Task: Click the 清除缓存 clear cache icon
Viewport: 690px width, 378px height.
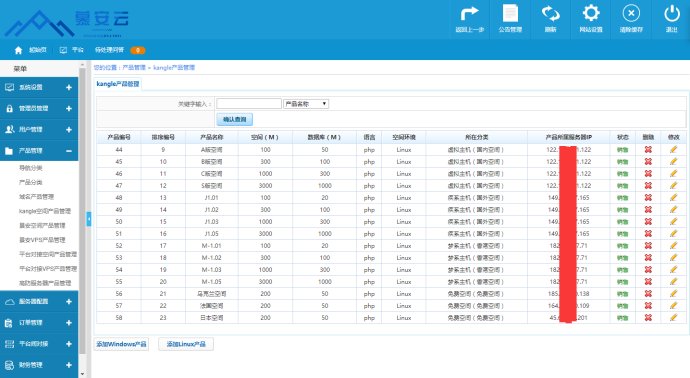Action: [x=631, y=13]
